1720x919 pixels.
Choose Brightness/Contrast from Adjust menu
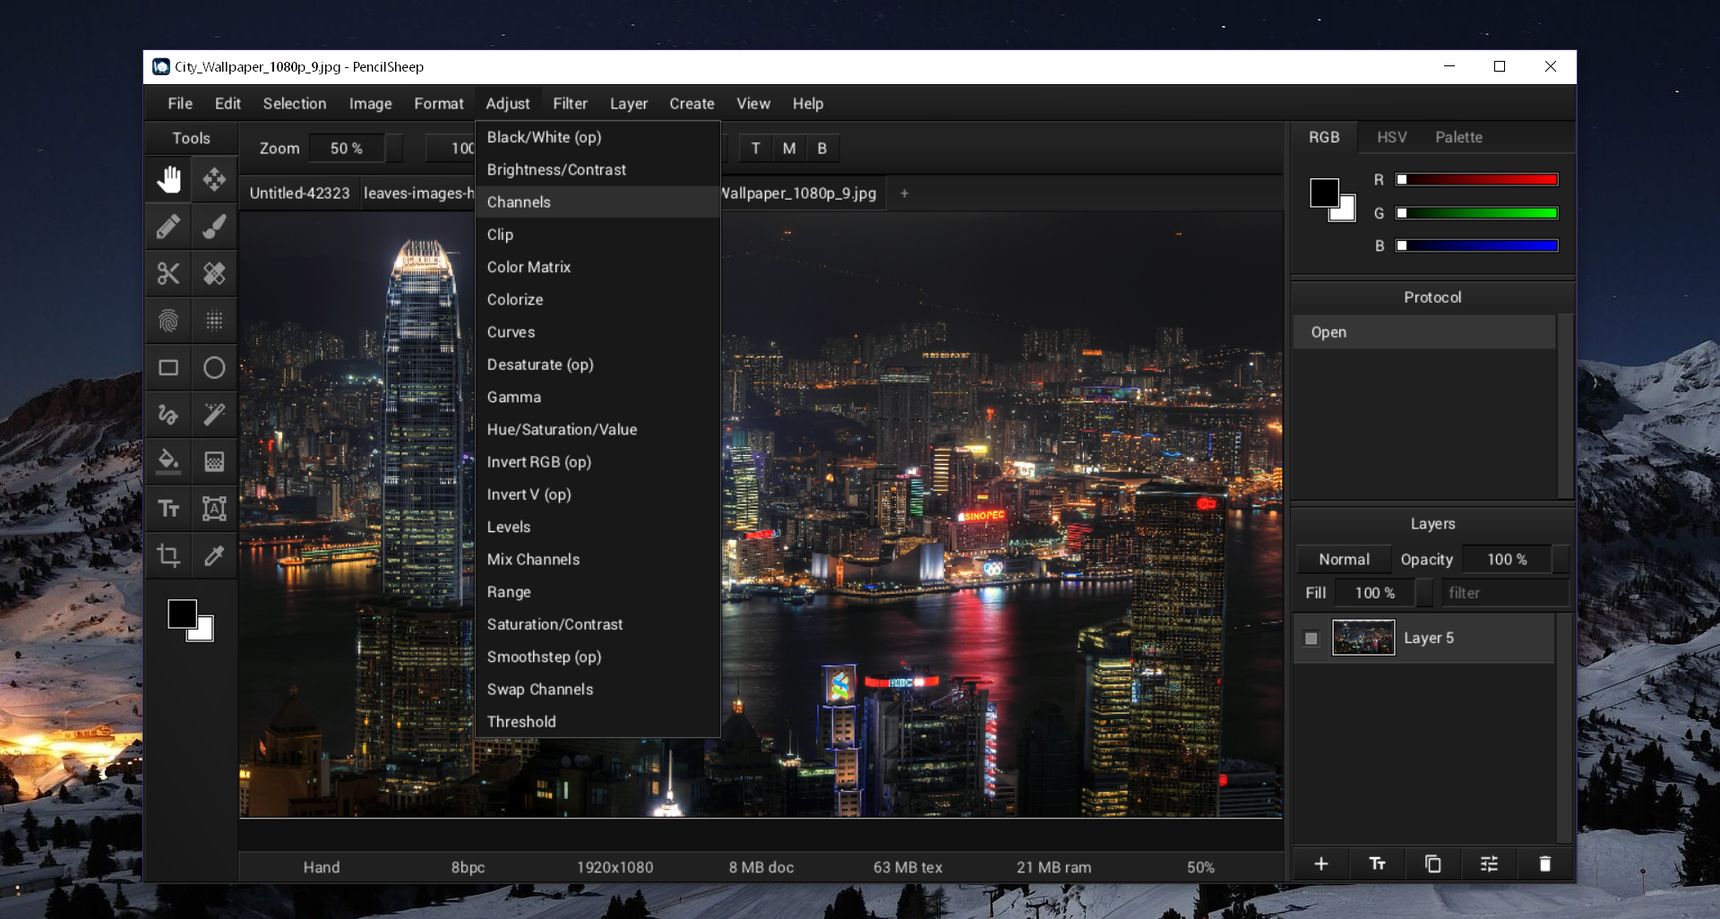(x=598, y=170)
